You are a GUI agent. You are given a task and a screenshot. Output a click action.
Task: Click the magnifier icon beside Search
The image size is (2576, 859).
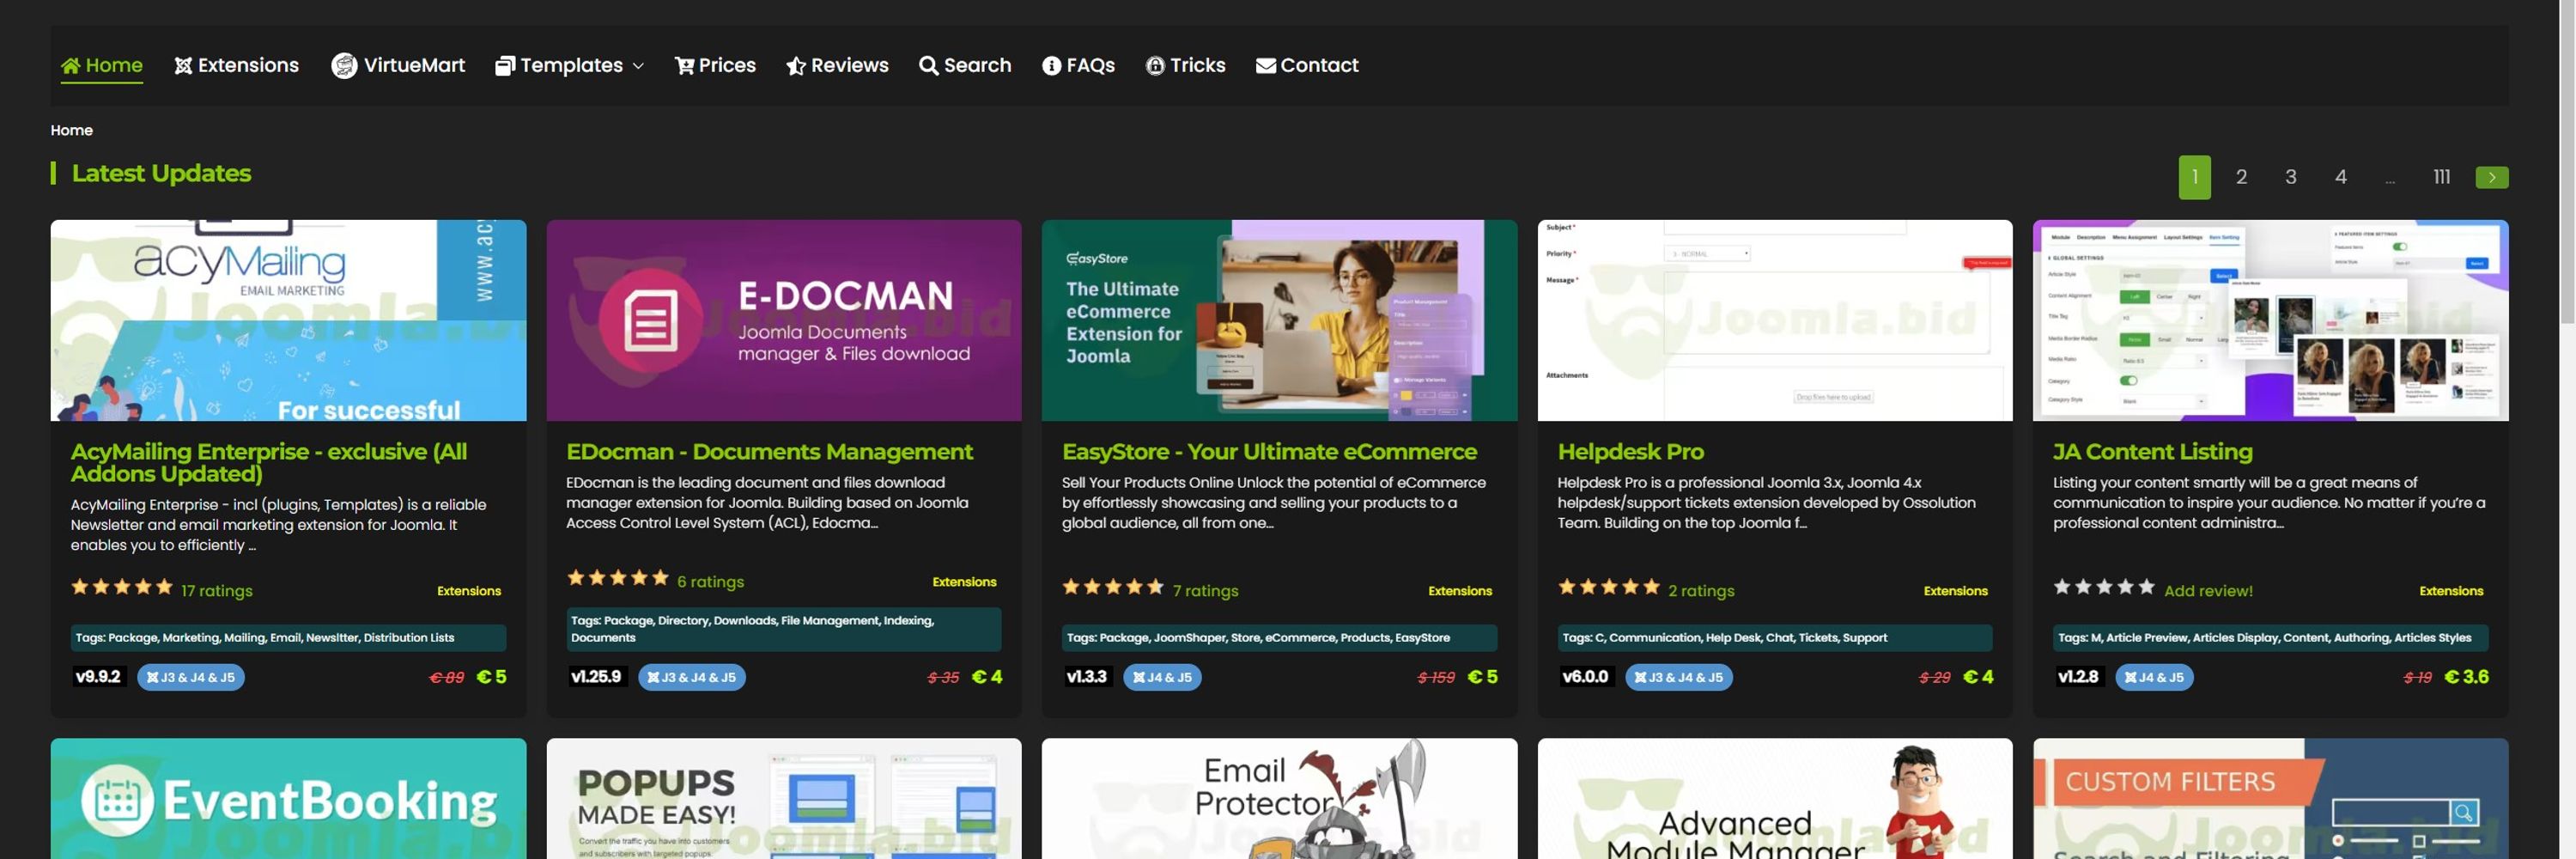(928, 66)
